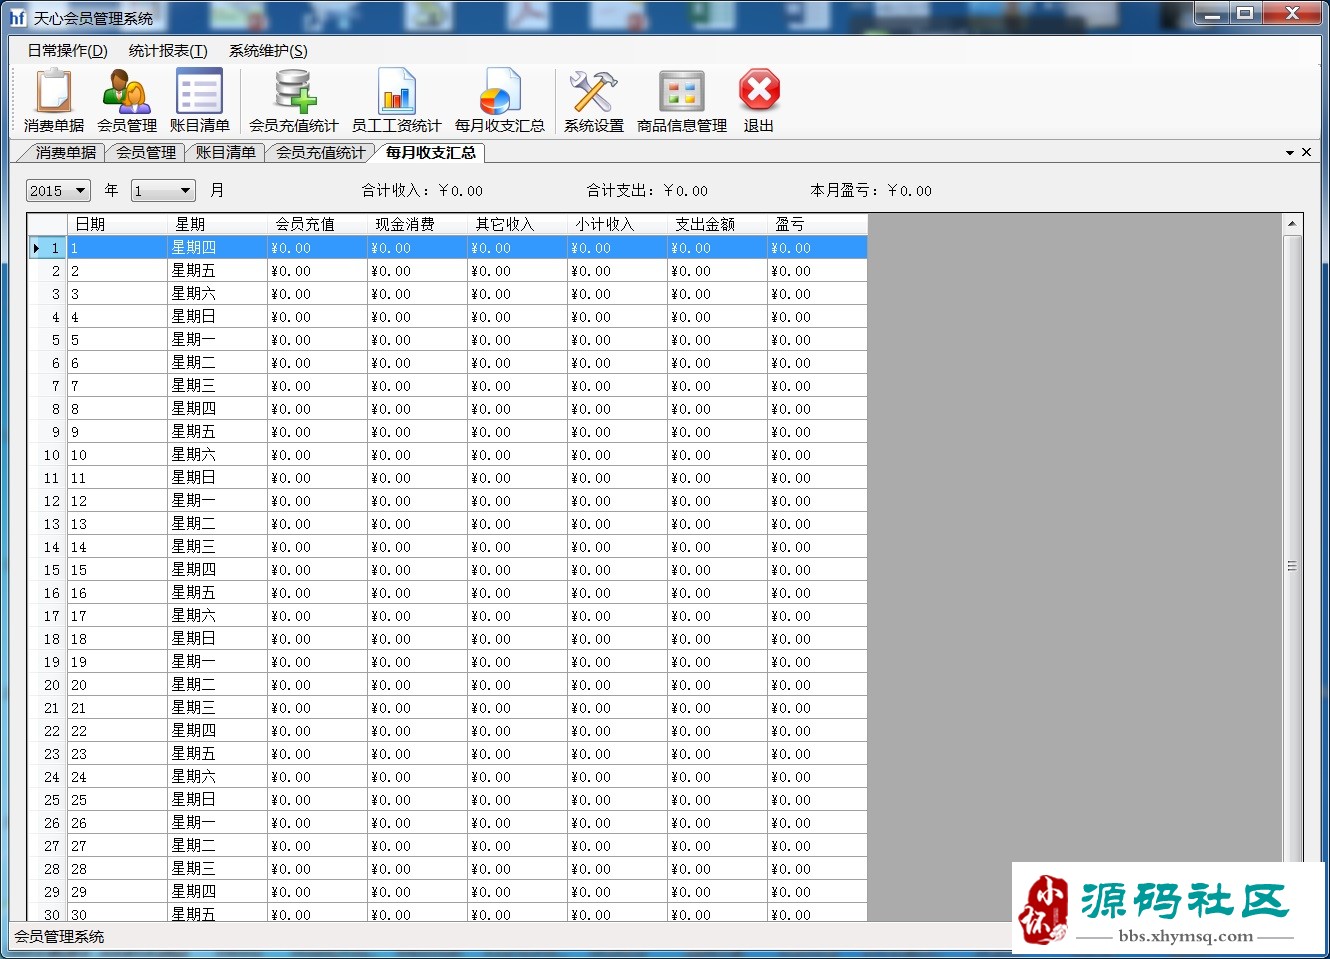Click the 会员充值 column header

point(317,224)
